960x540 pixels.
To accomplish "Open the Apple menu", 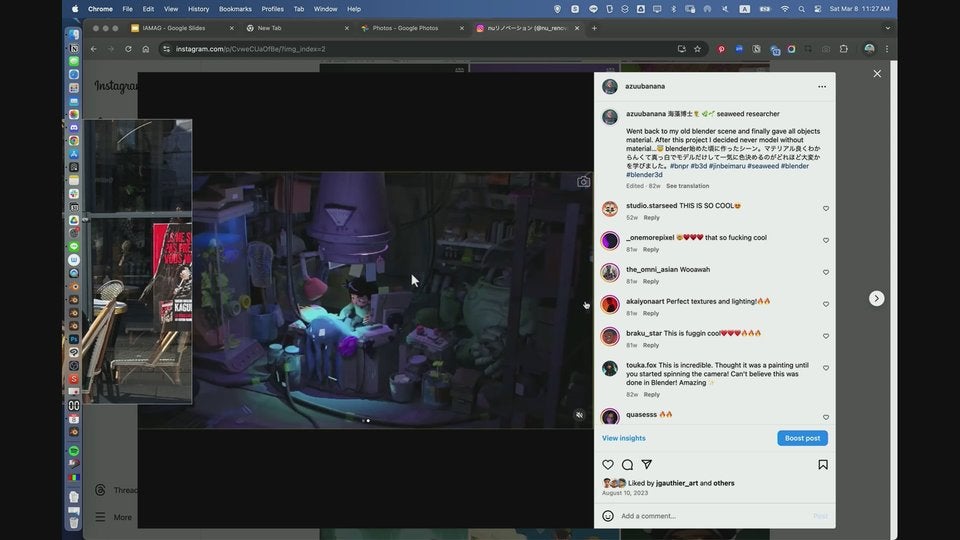I will [75, 9].
